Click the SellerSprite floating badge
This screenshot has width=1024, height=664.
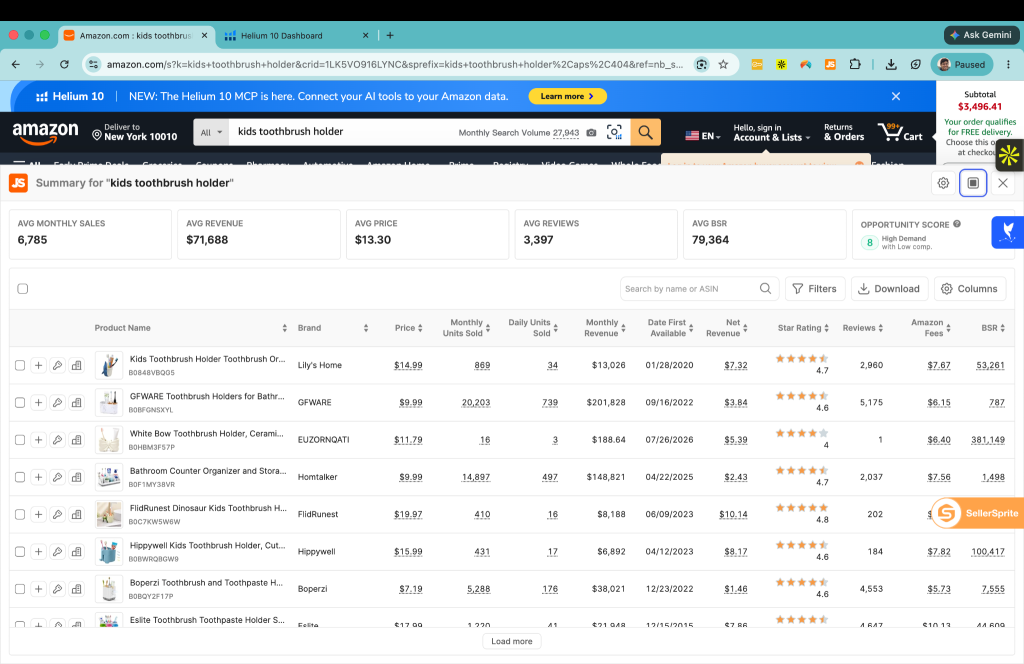[x=977, y=513]
